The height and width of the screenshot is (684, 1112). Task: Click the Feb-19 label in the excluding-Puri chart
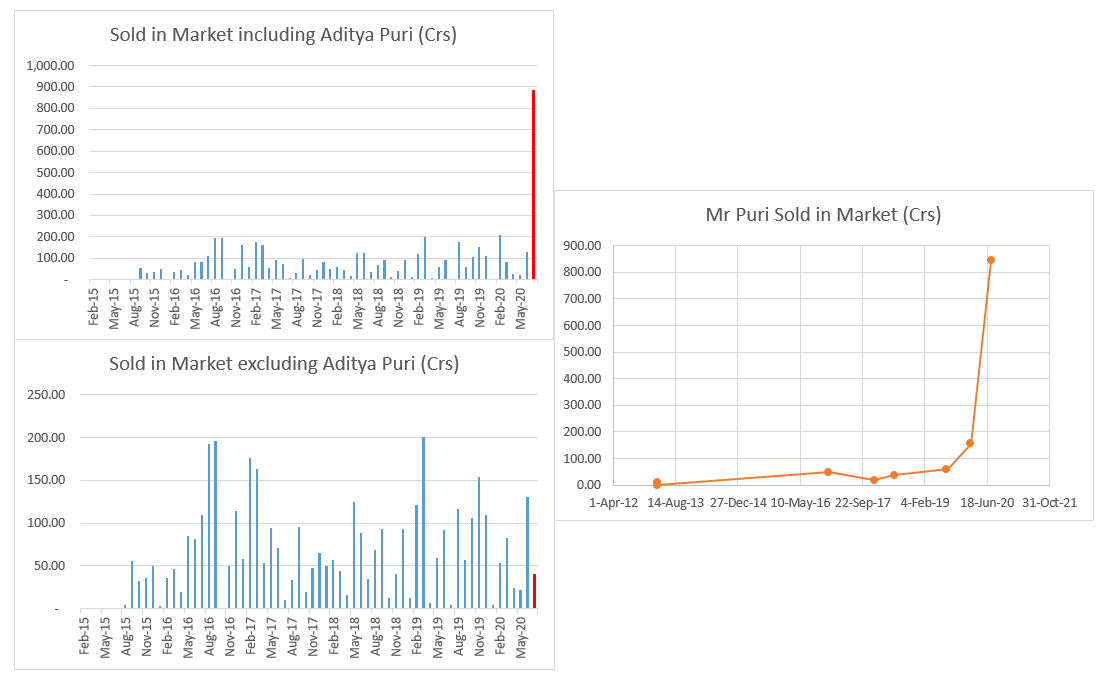(x=417, y=635)
